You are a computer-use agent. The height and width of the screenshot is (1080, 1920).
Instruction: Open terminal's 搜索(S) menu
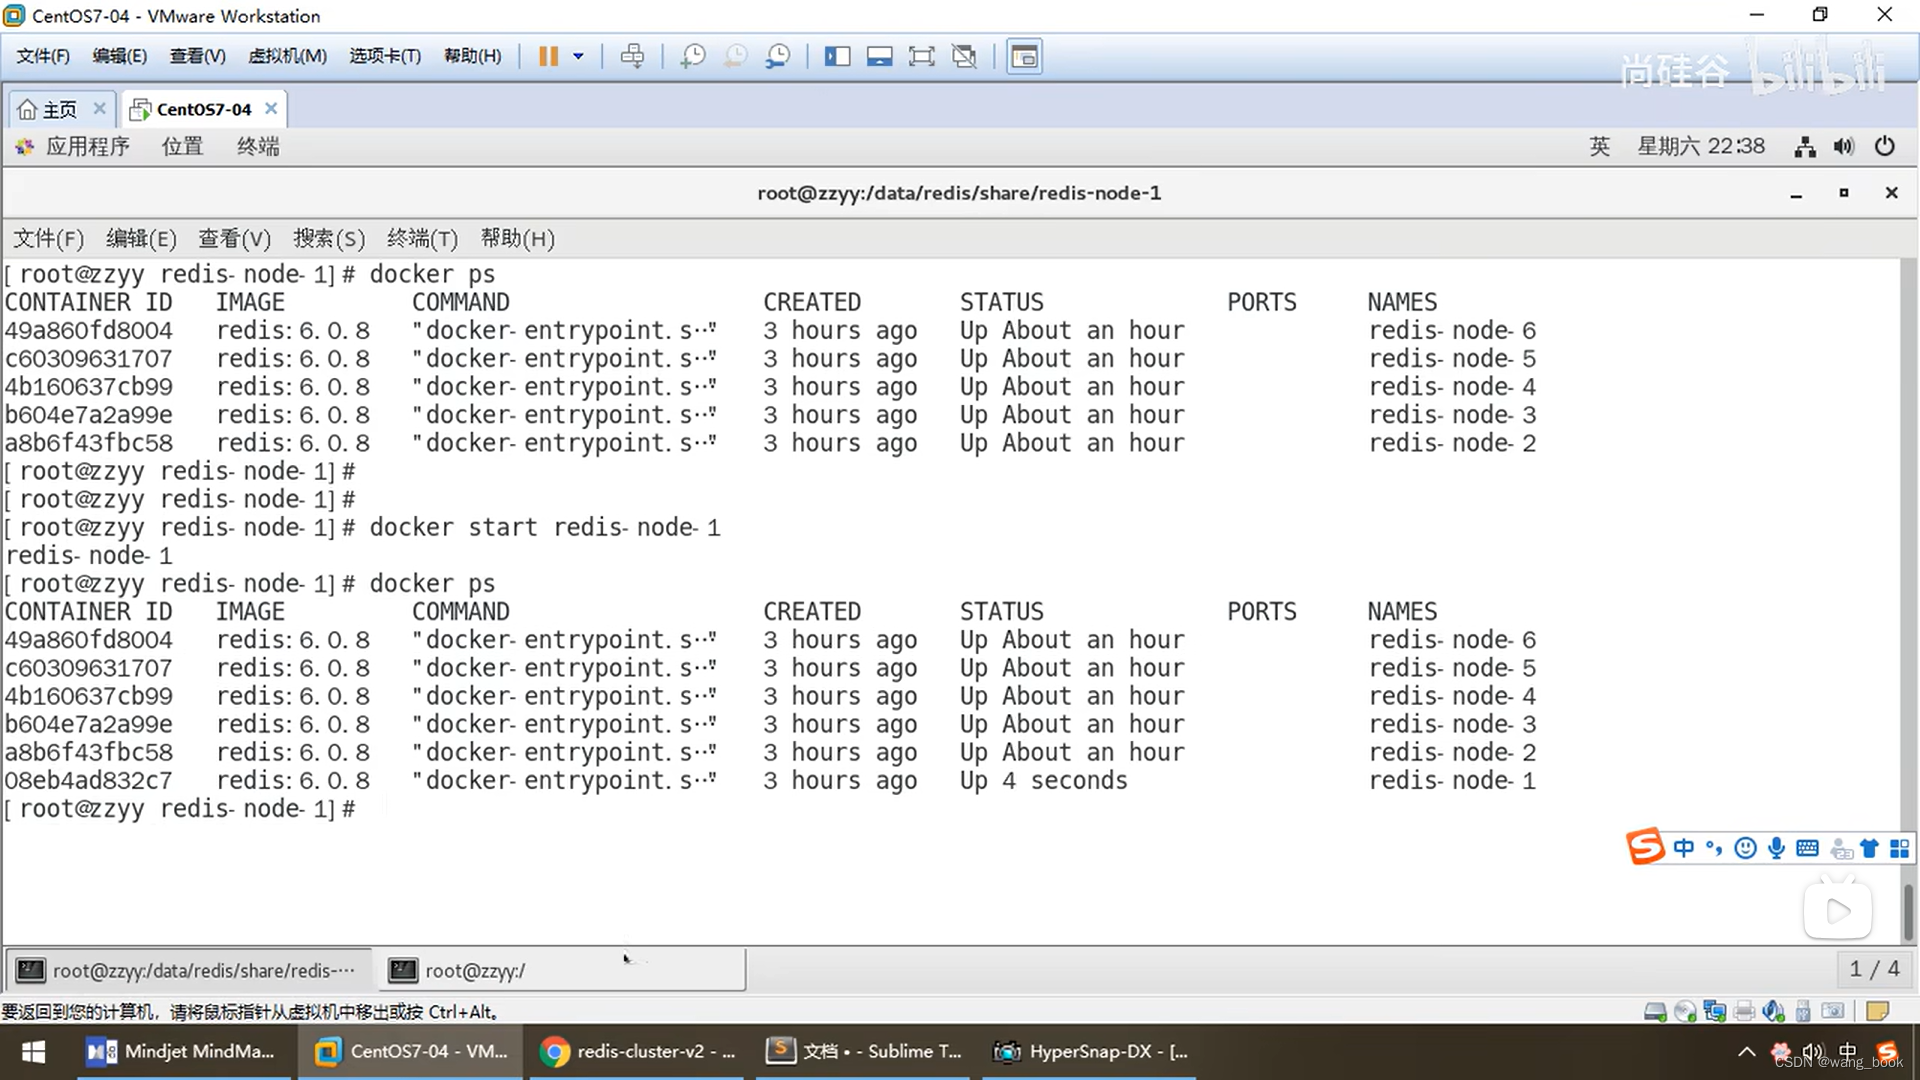(328, 238)
